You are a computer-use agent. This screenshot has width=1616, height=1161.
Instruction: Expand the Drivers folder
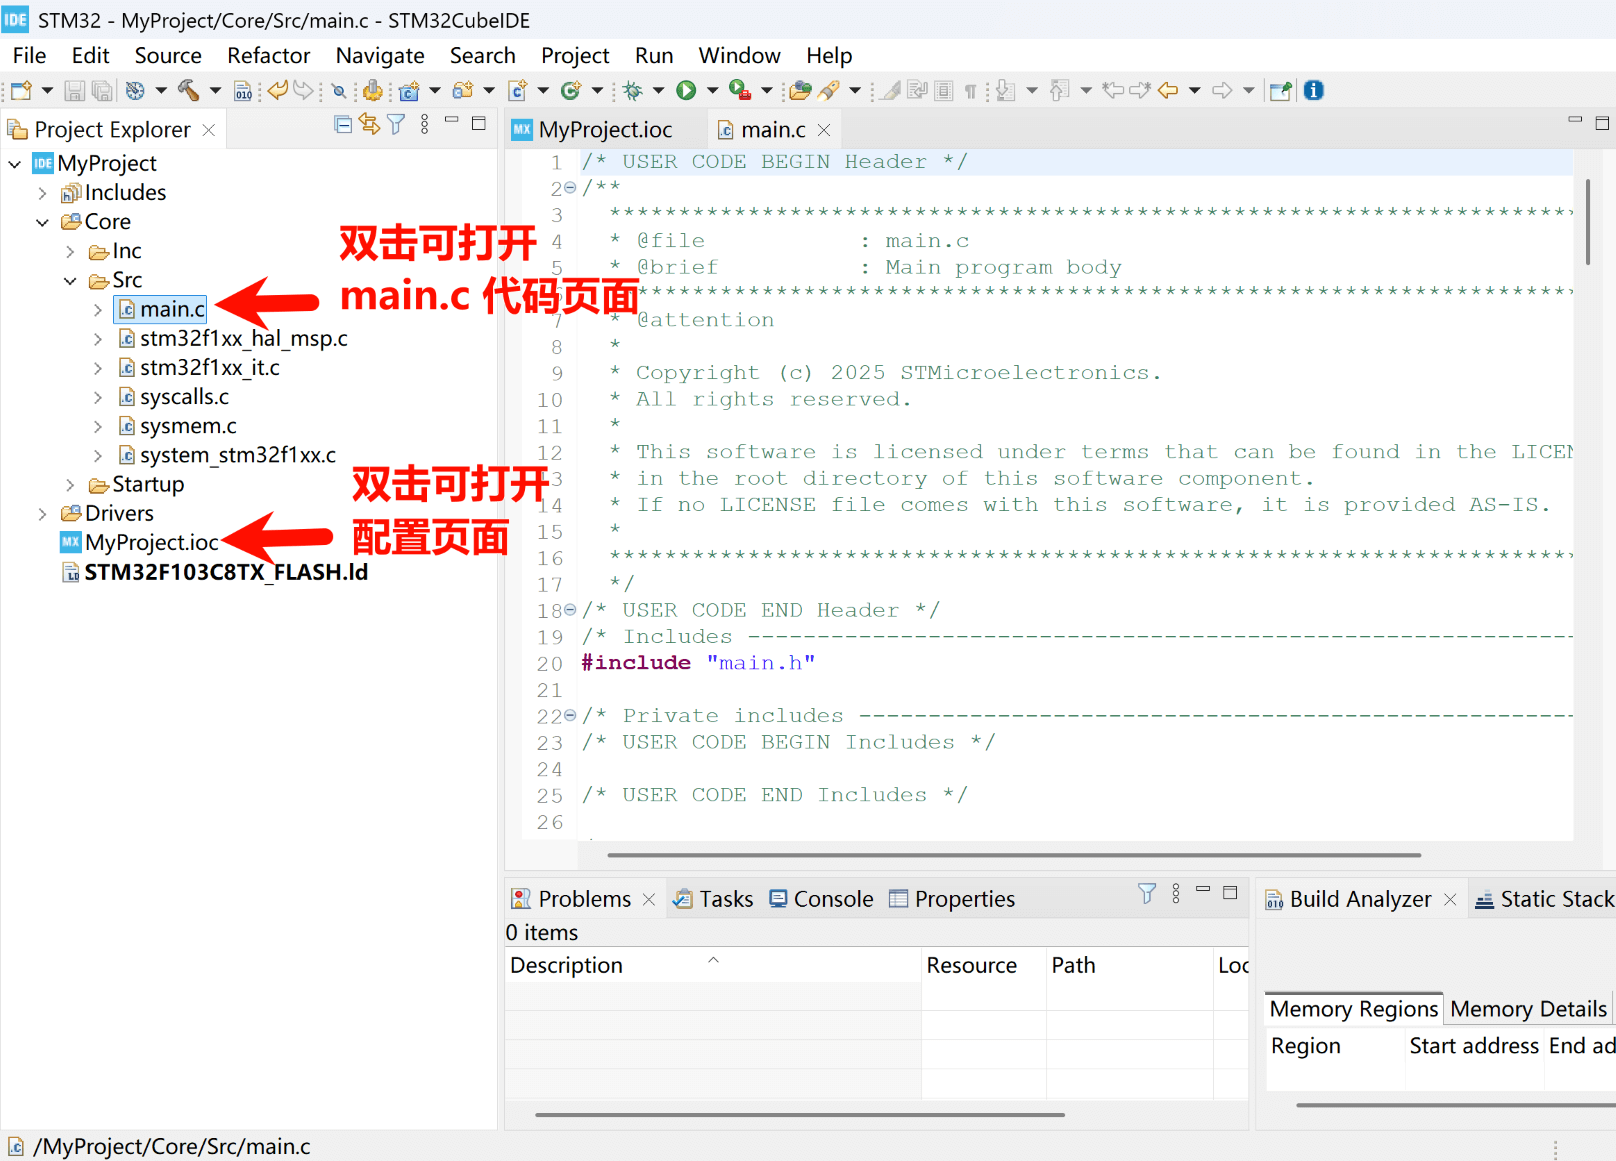point(42,514)
